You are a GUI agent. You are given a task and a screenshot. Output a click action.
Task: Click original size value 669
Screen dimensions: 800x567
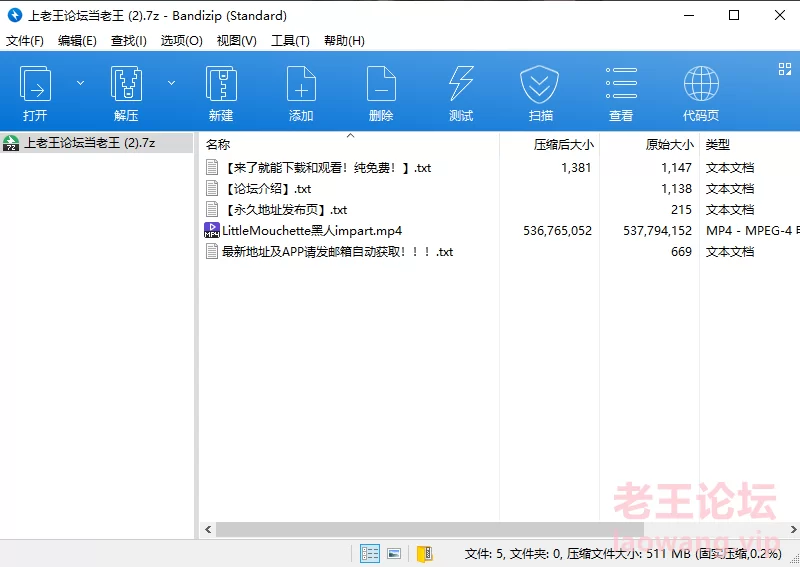coord(681,252)
